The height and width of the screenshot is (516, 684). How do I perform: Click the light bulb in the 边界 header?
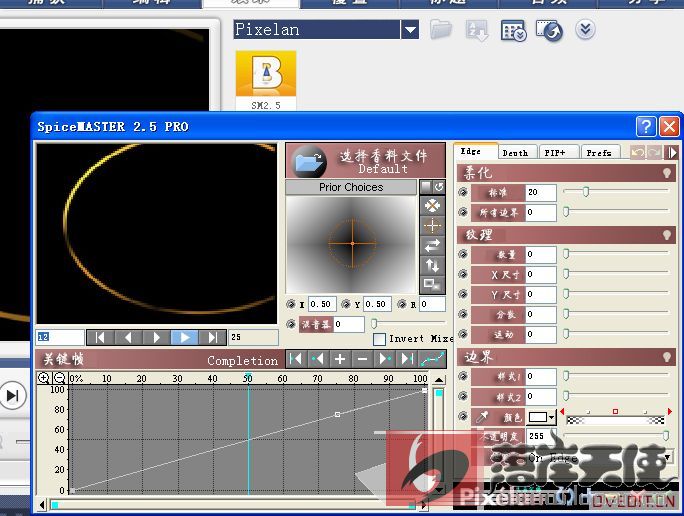tap(667, 357)
